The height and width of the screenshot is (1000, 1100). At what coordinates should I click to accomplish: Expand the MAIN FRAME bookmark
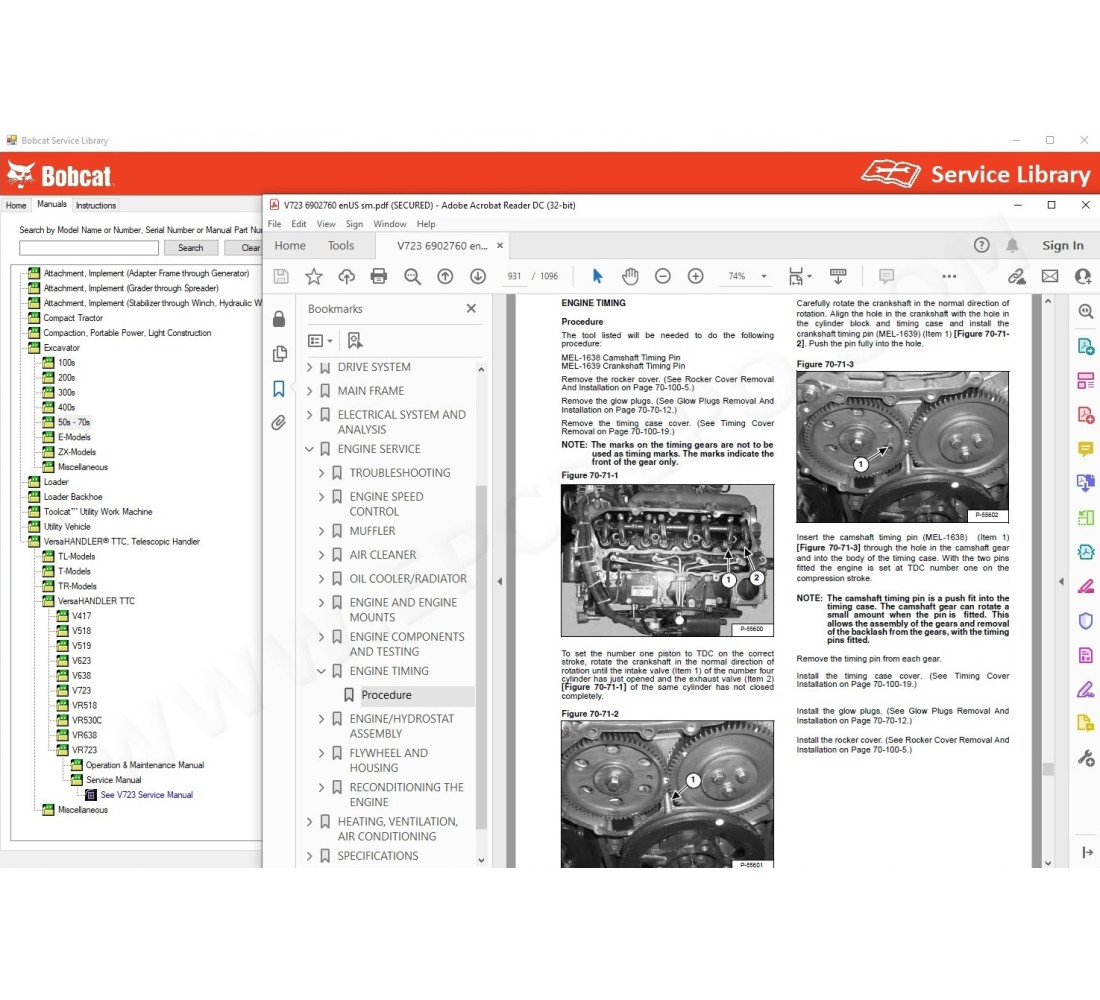309,391
